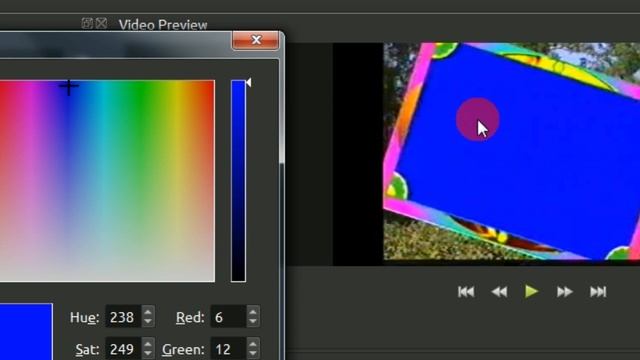The width and height of the screenshot is (640, 360).
Task: Click the Video Preview panel title
Action: click(x=163, y=25)
